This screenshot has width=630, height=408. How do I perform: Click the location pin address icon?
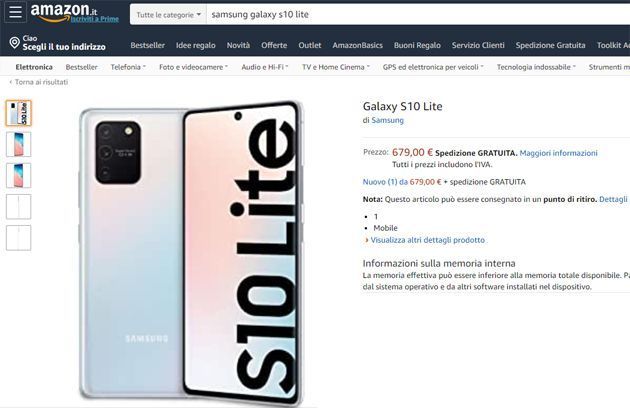14,43
